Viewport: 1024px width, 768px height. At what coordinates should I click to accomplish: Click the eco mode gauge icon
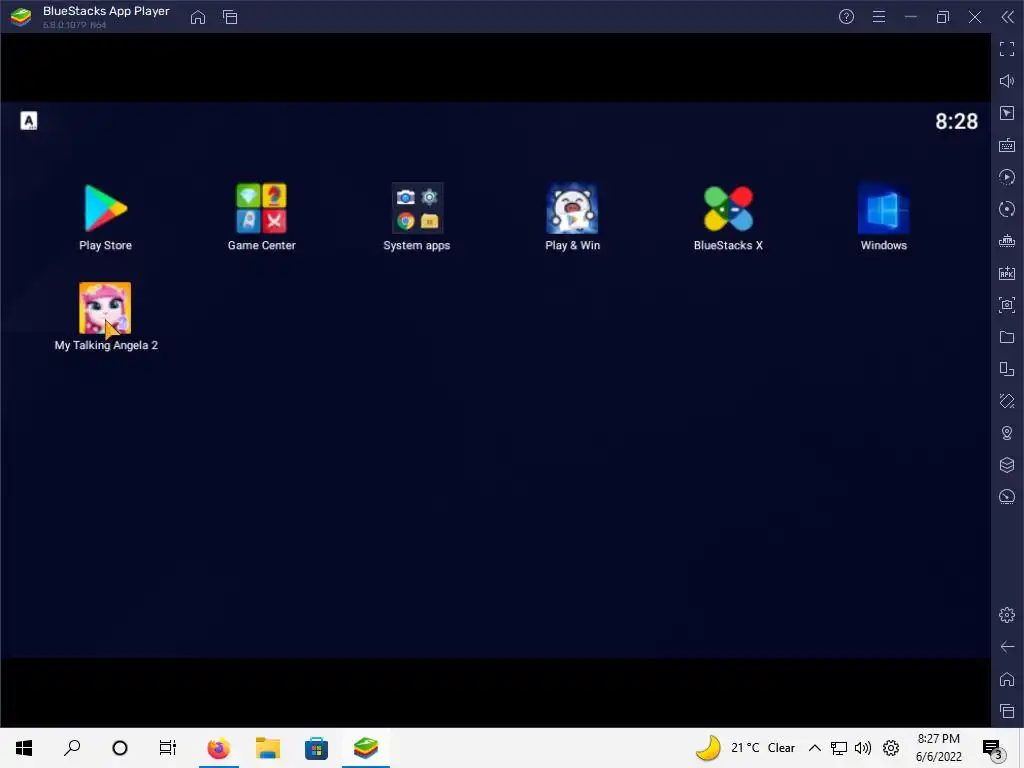pyautogui.click(x=1007, y=497)
